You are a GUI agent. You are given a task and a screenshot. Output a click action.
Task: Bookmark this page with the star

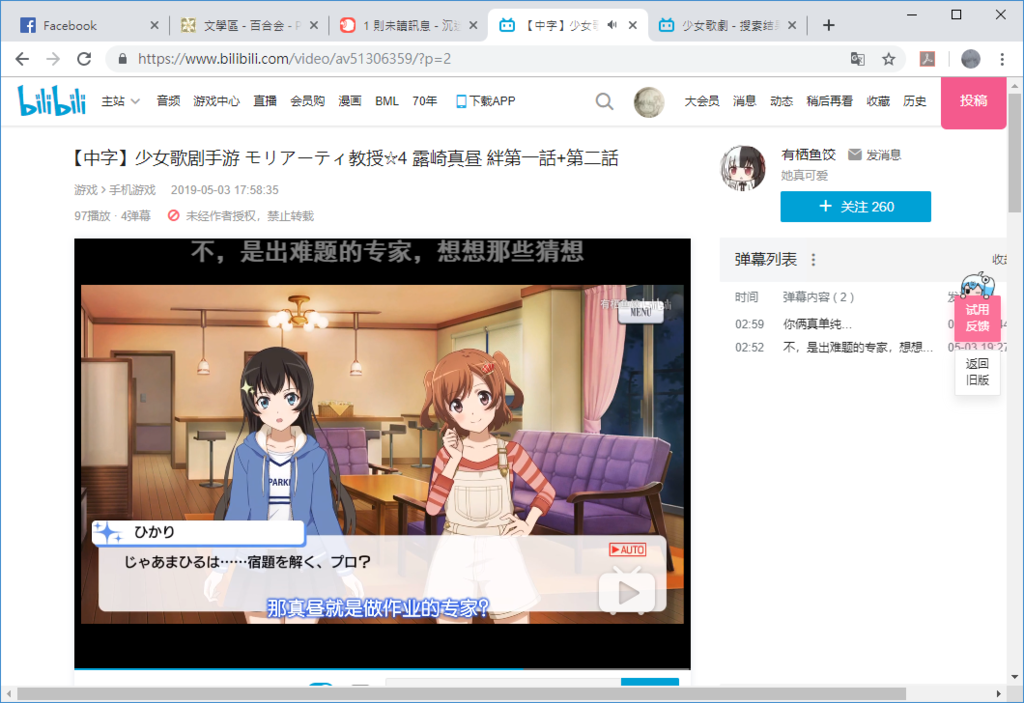(889, 59)
